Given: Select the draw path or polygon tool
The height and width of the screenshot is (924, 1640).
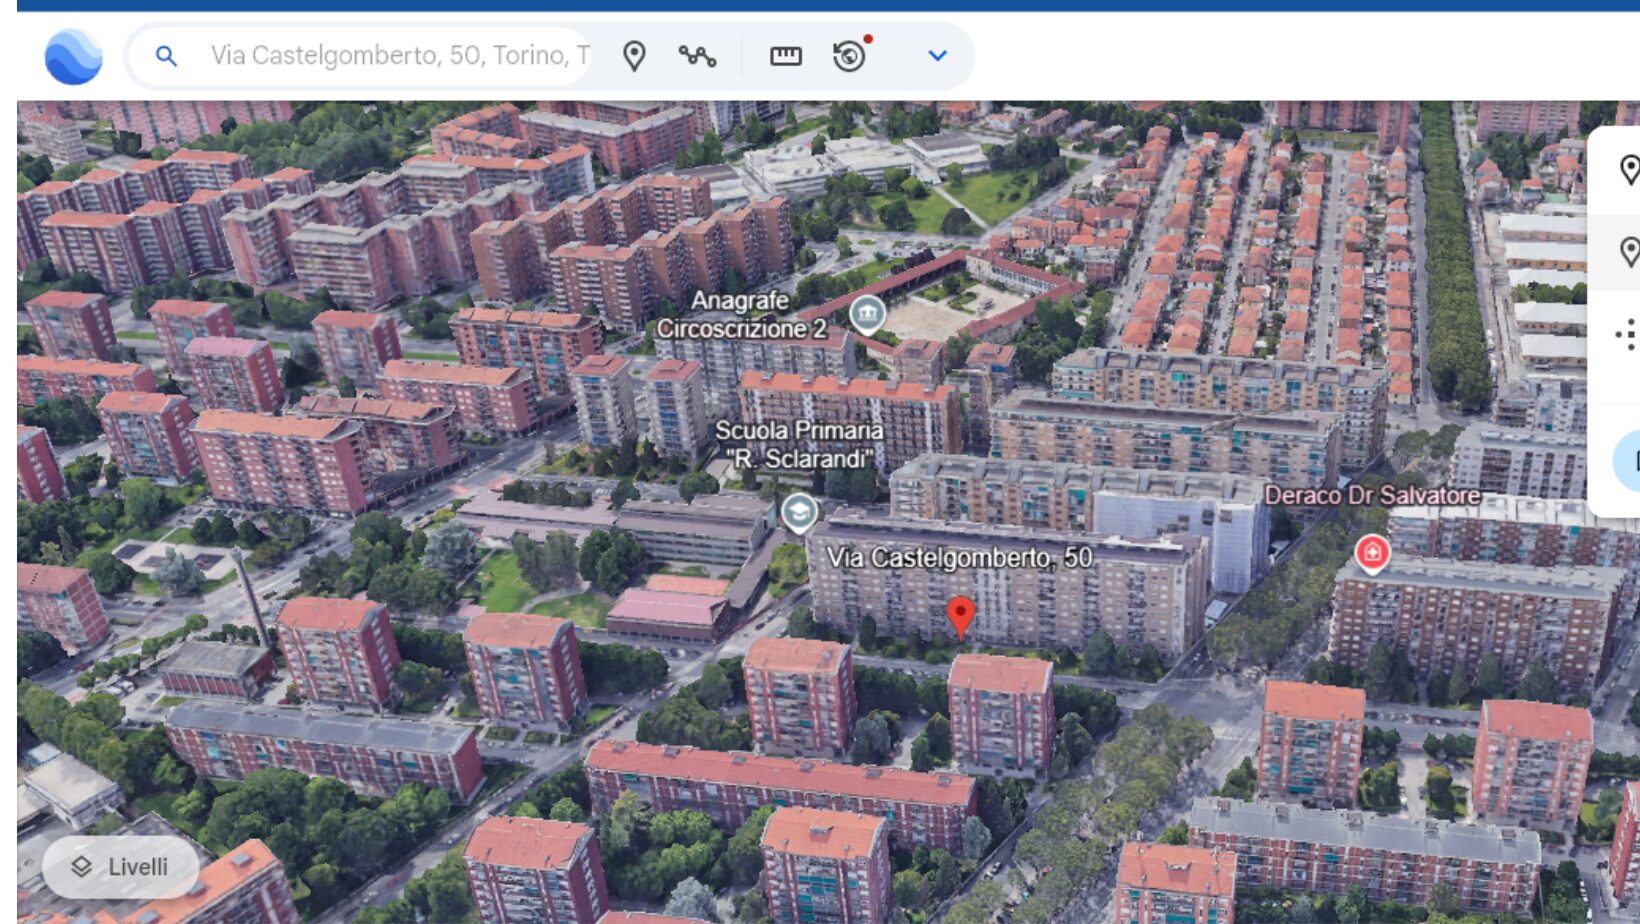Looking at the screenshot, I should (x=697, y=56).
